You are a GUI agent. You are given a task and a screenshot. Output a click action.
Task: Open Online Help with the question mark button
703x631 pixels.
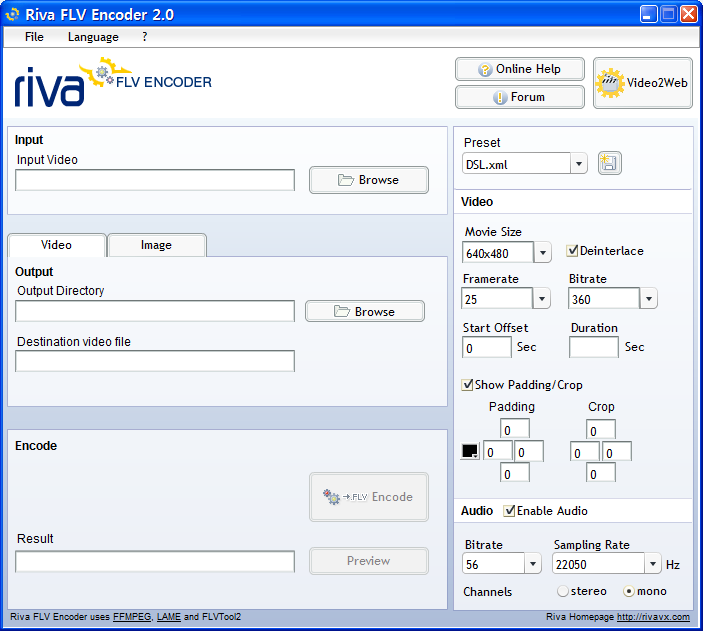pyautogui.click(x=520, y=69)
